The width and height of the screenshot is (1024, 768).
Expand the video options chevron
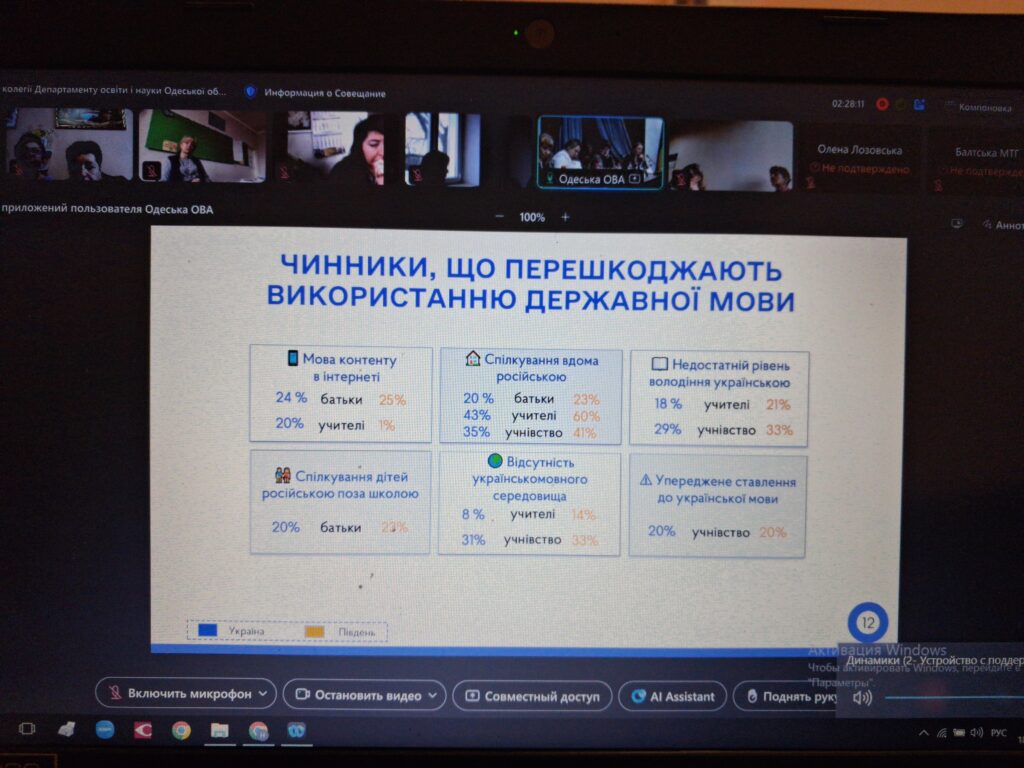pyautogui.click(x=433, y=695)
